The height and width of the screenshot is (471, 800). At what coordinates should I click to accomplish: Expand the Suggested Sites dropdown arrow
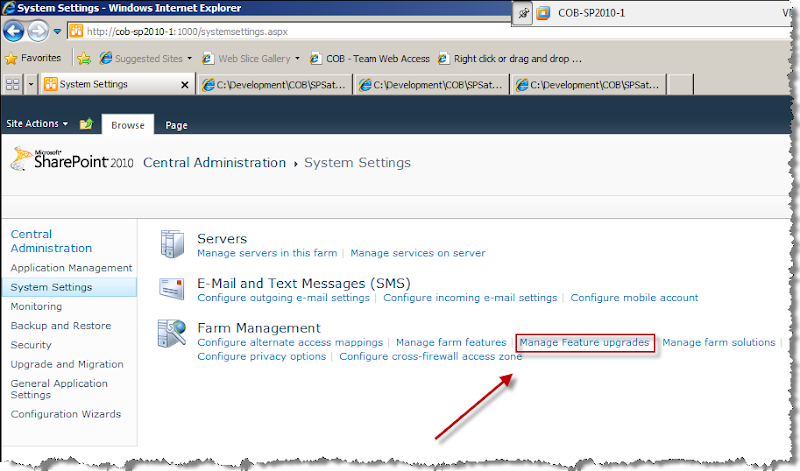190,58
